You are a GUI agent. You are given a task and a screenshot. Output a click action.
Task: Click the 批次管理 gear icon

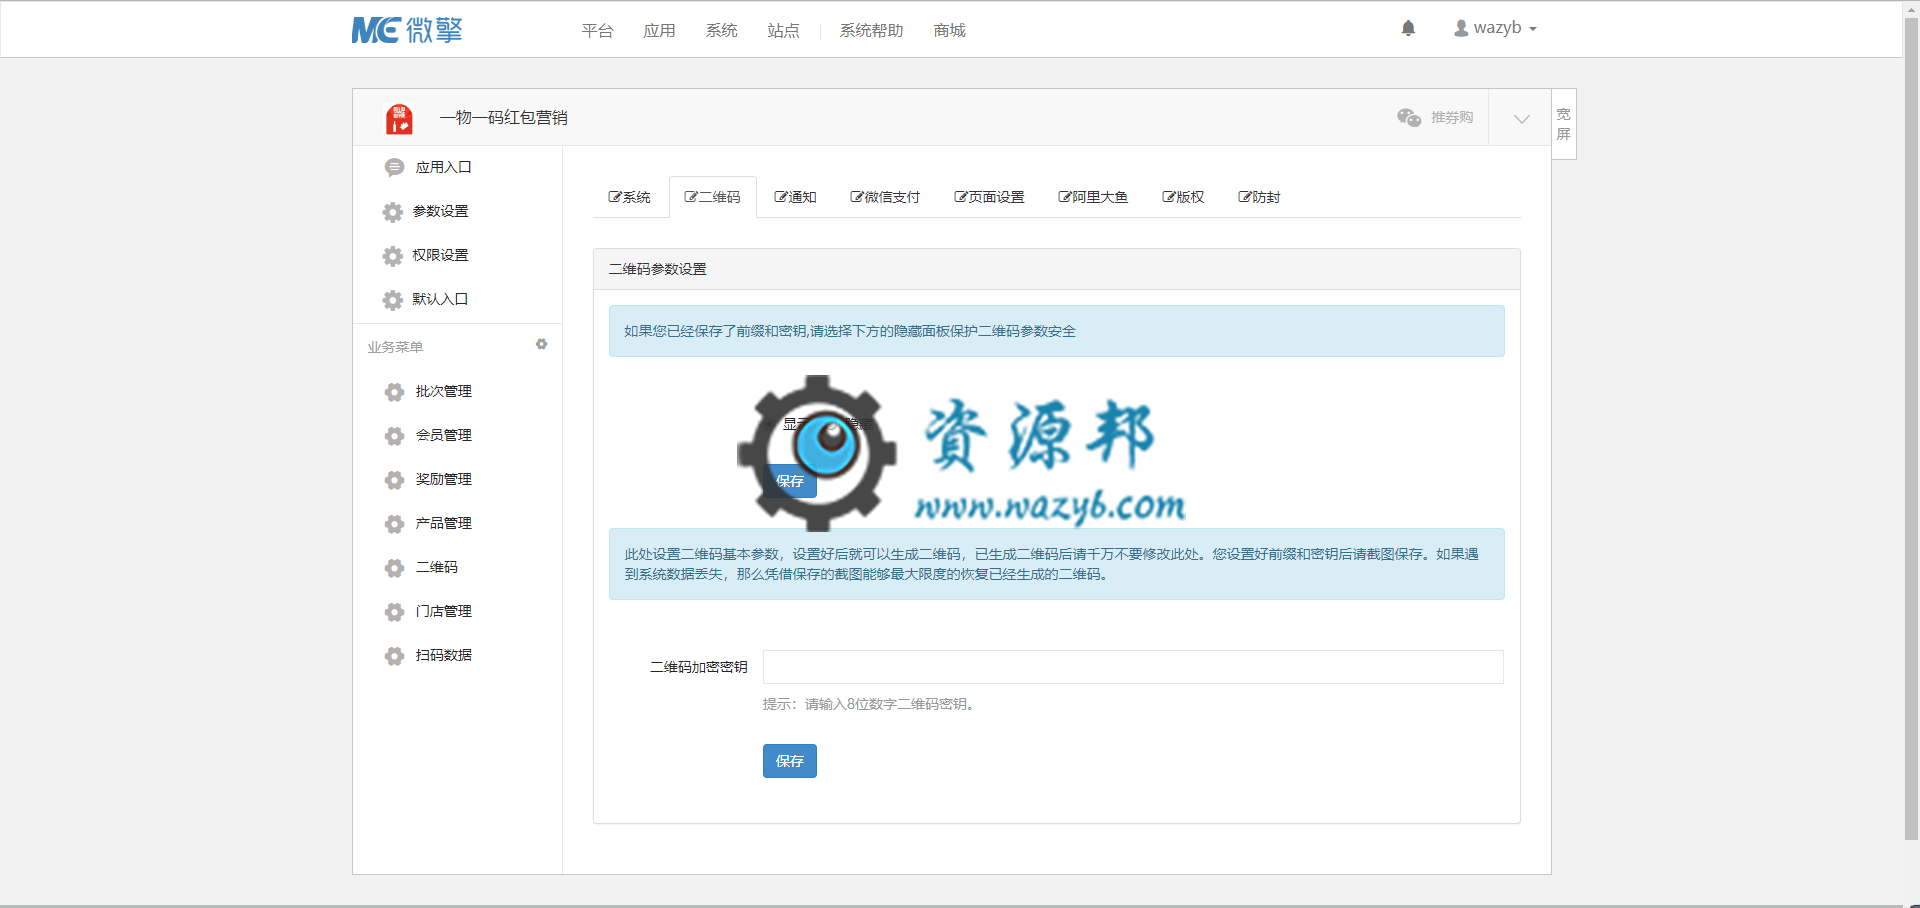tap(395, 392)
